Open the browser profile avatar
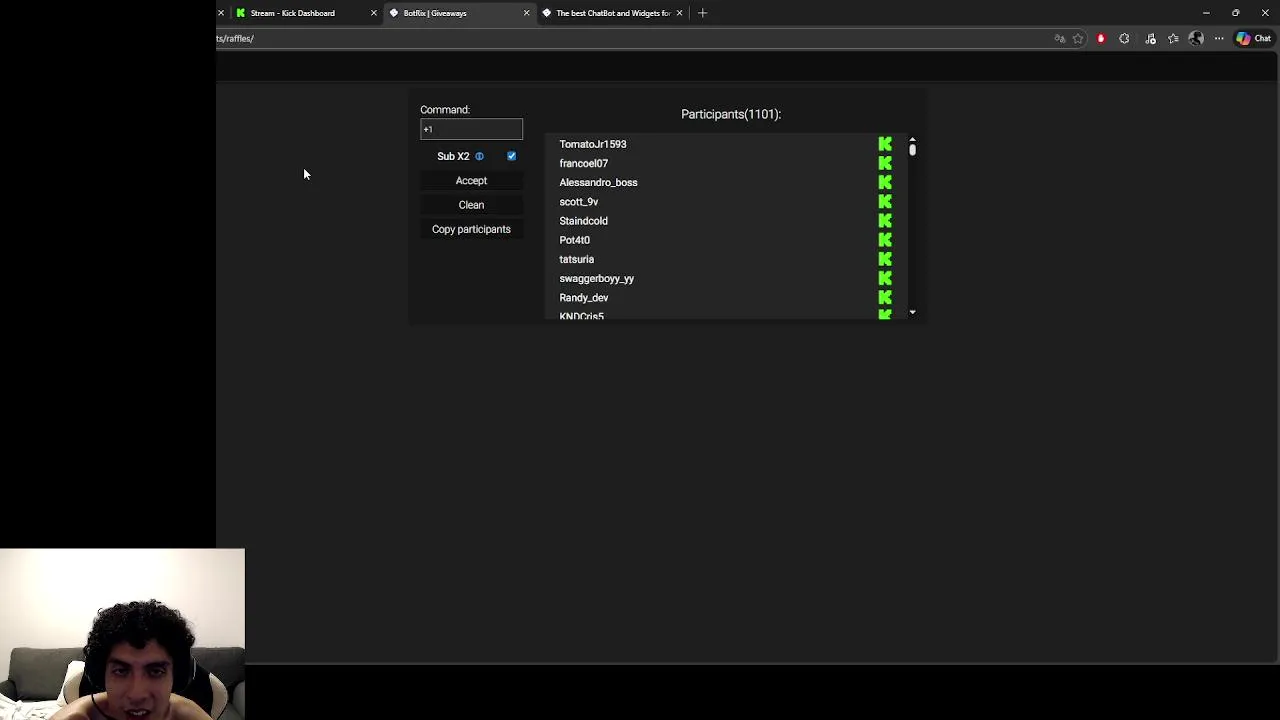 pyautogui.click(x=1196, y=39)
